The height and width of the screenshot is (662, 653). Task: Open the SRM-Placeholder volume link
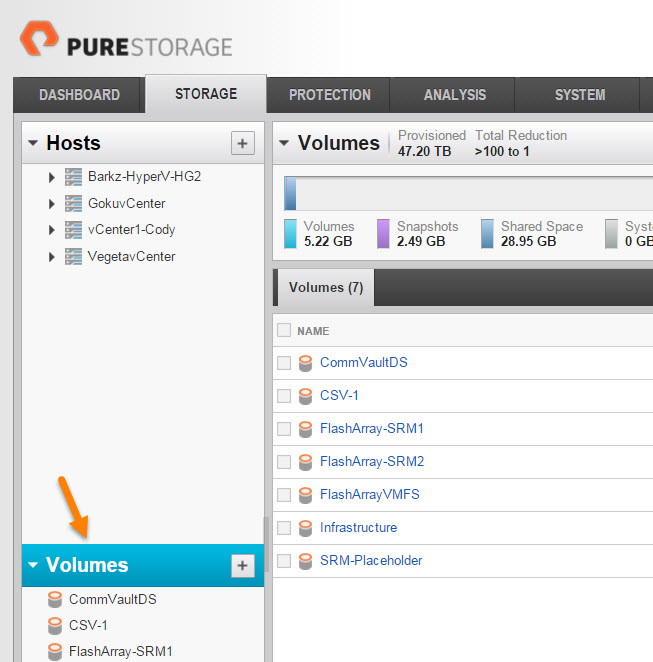(371, 560)
